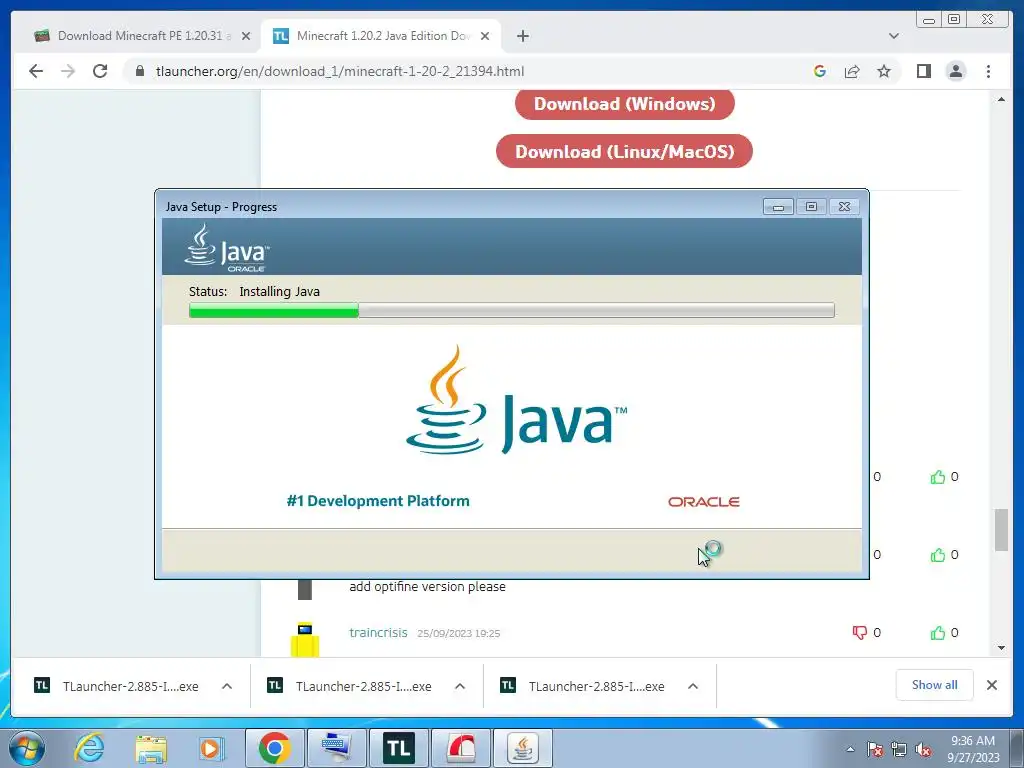
Task: Expand options for third TLauncher download
Action: [x=693, y=686]
